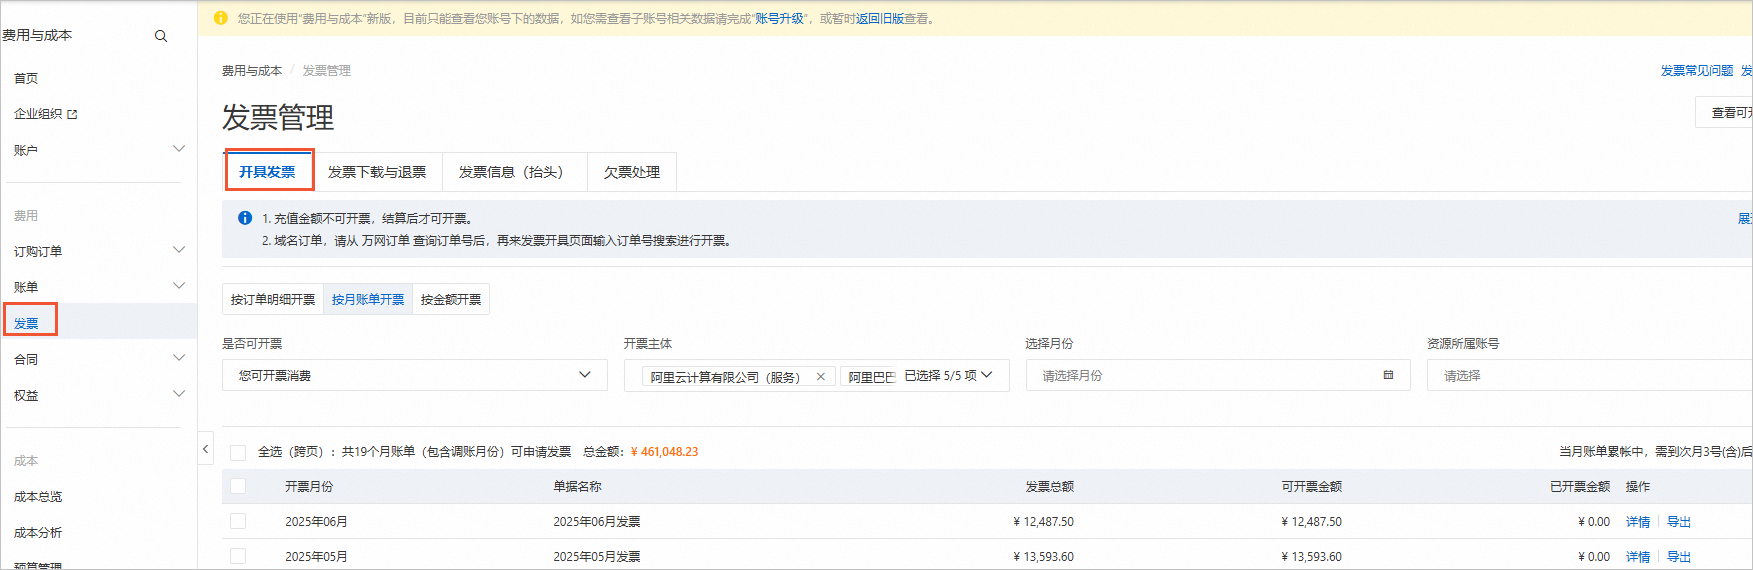Open 成本分析 in the sidebar
1753x570 pixels.
[38, 532]
